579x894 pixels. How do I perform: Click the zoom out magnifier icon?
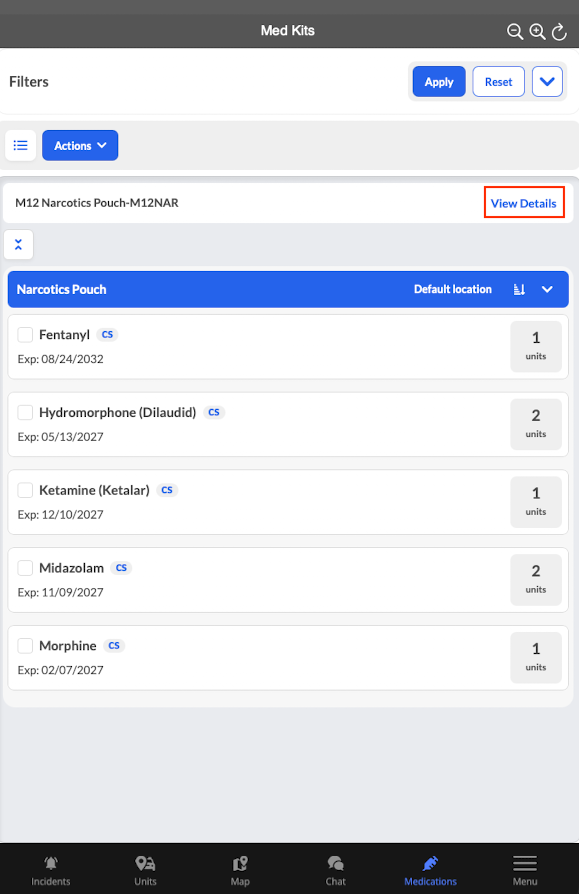515,31
